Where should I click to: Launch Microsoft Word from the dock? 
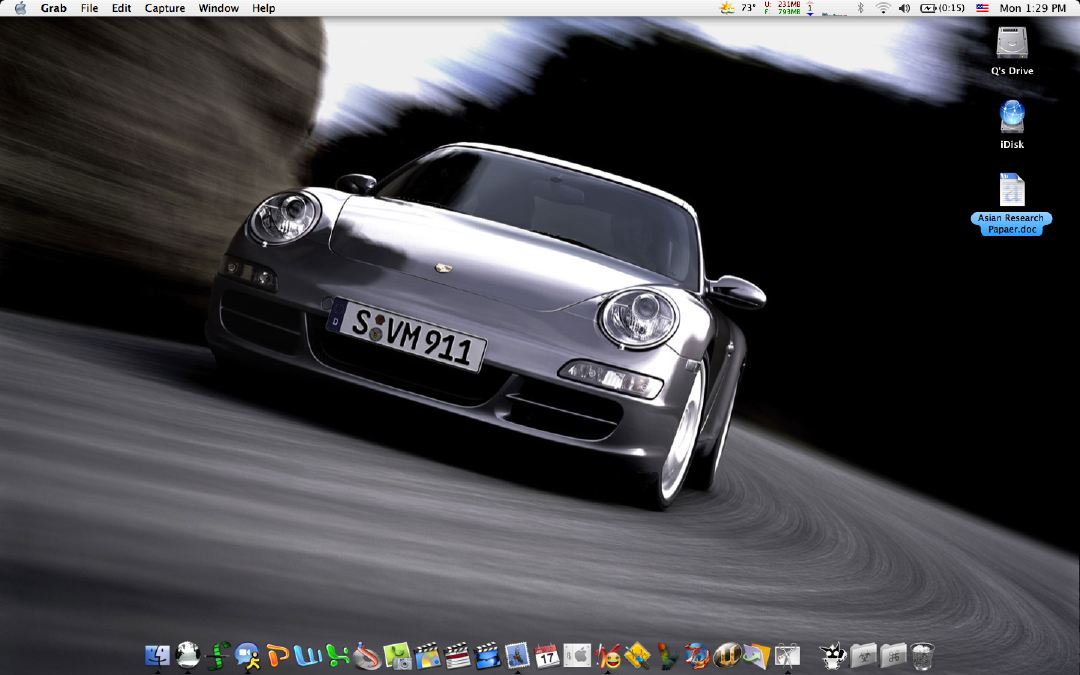(308, 656)
